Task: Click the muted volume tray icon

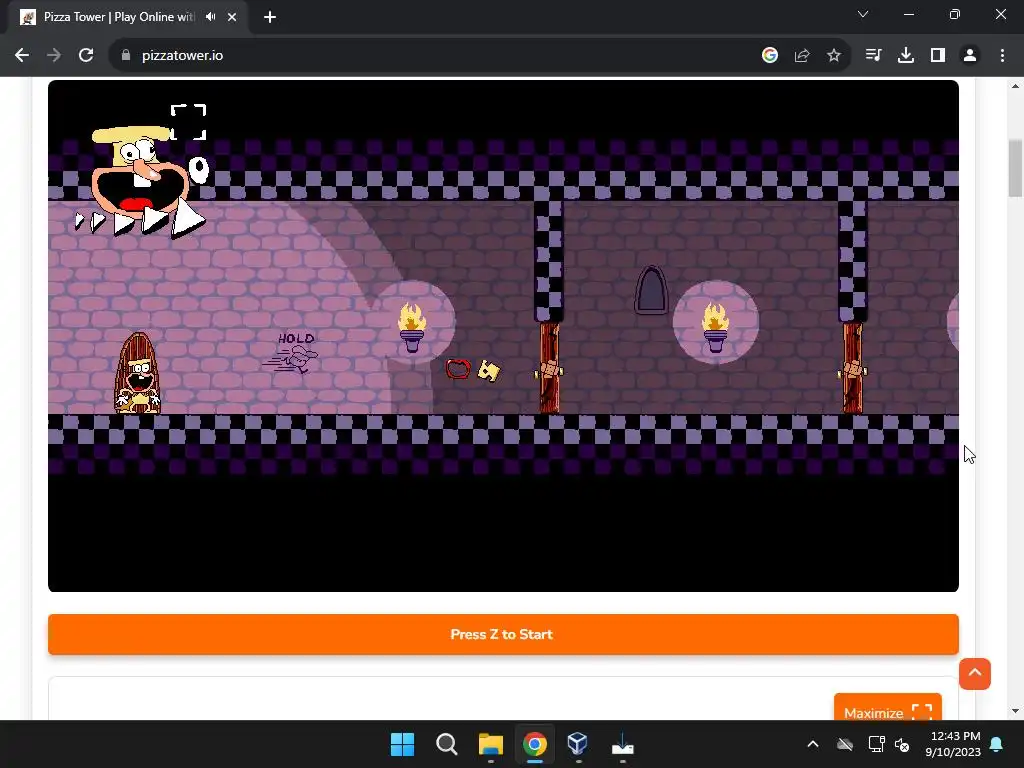Action: point(903,744)
